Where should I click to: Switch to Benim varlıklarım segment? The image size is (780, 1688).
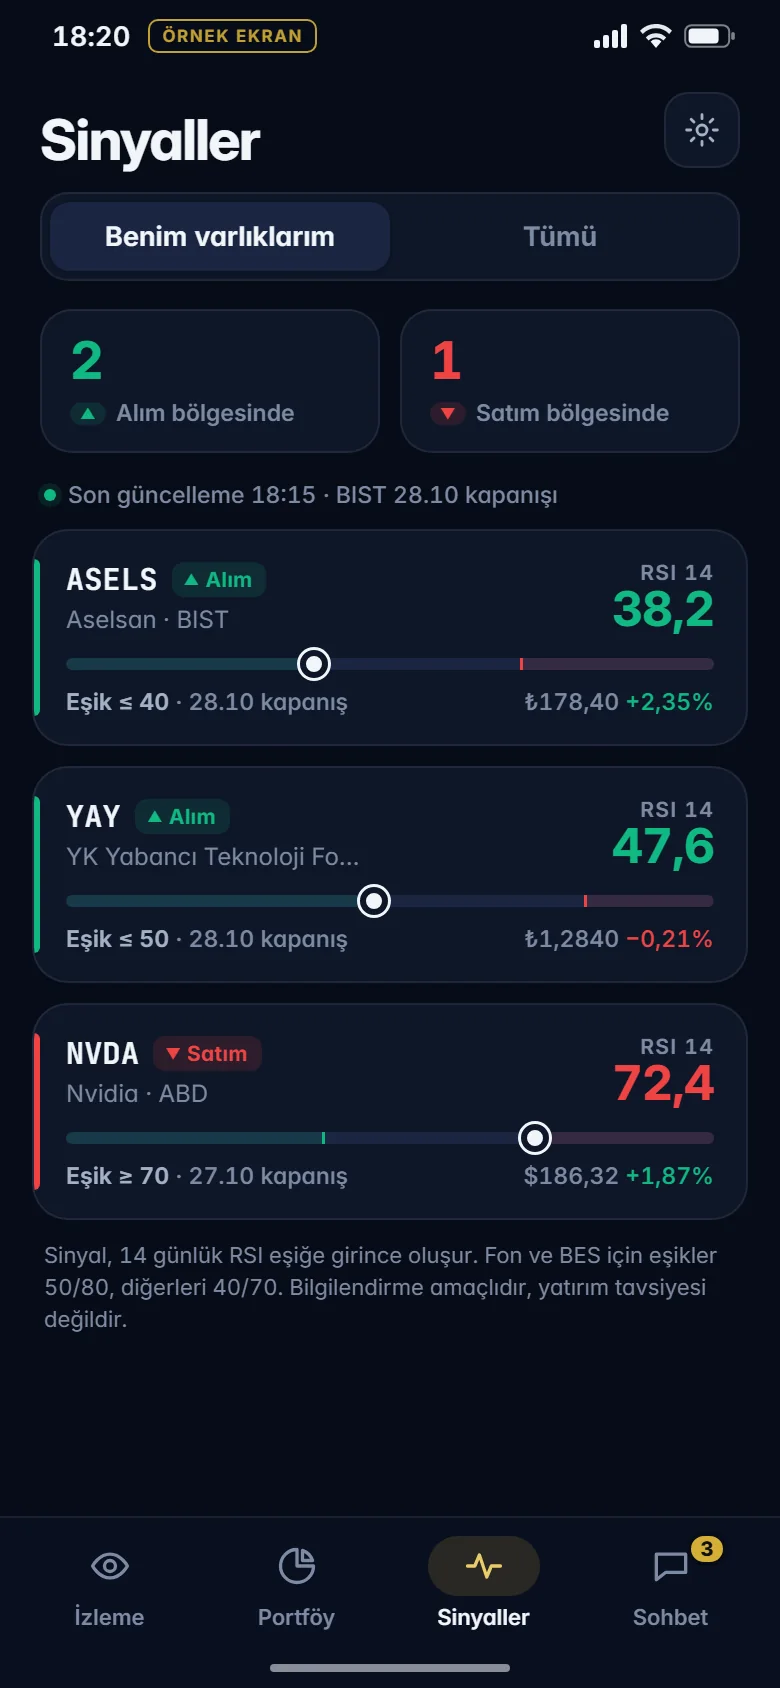tap(220, 237)
